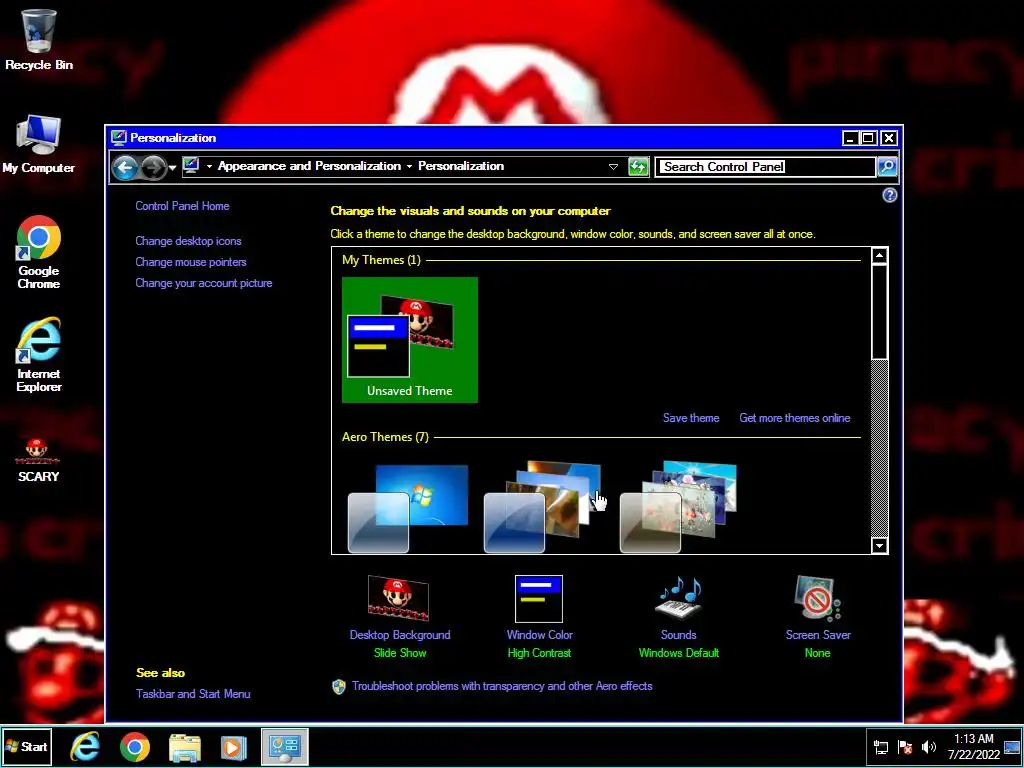This screenshot has height=768, width=1024.
Task: Select the SCARY desktop icon
Action: click(x=38, y=460)
